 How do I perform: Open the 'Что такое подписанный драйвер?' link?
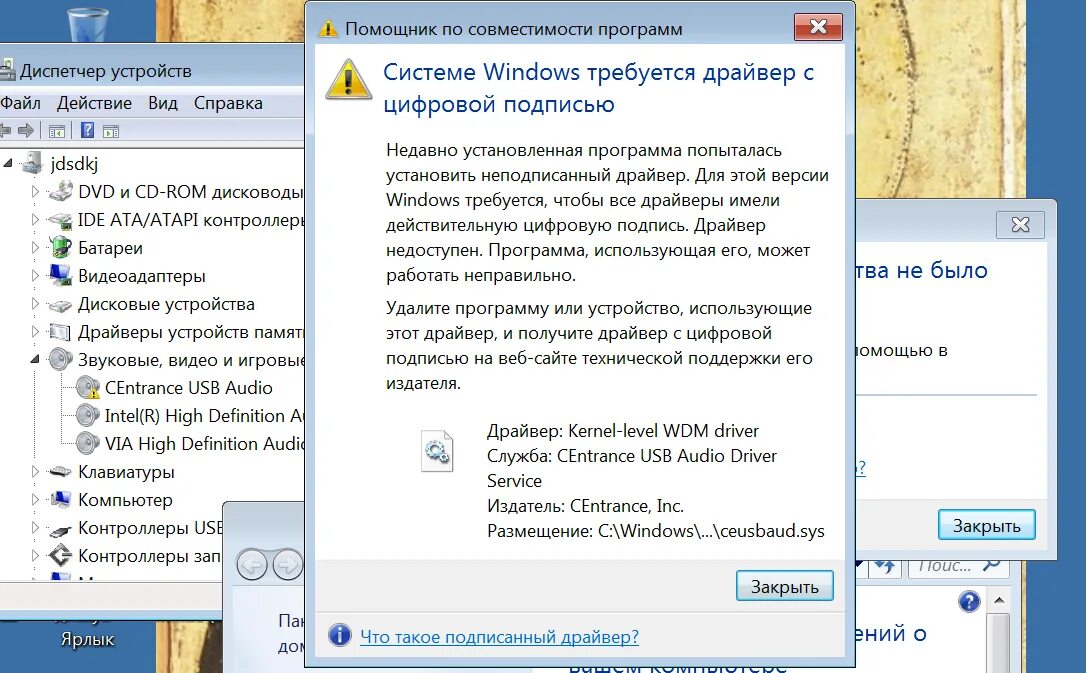click(x=499, y=636)
